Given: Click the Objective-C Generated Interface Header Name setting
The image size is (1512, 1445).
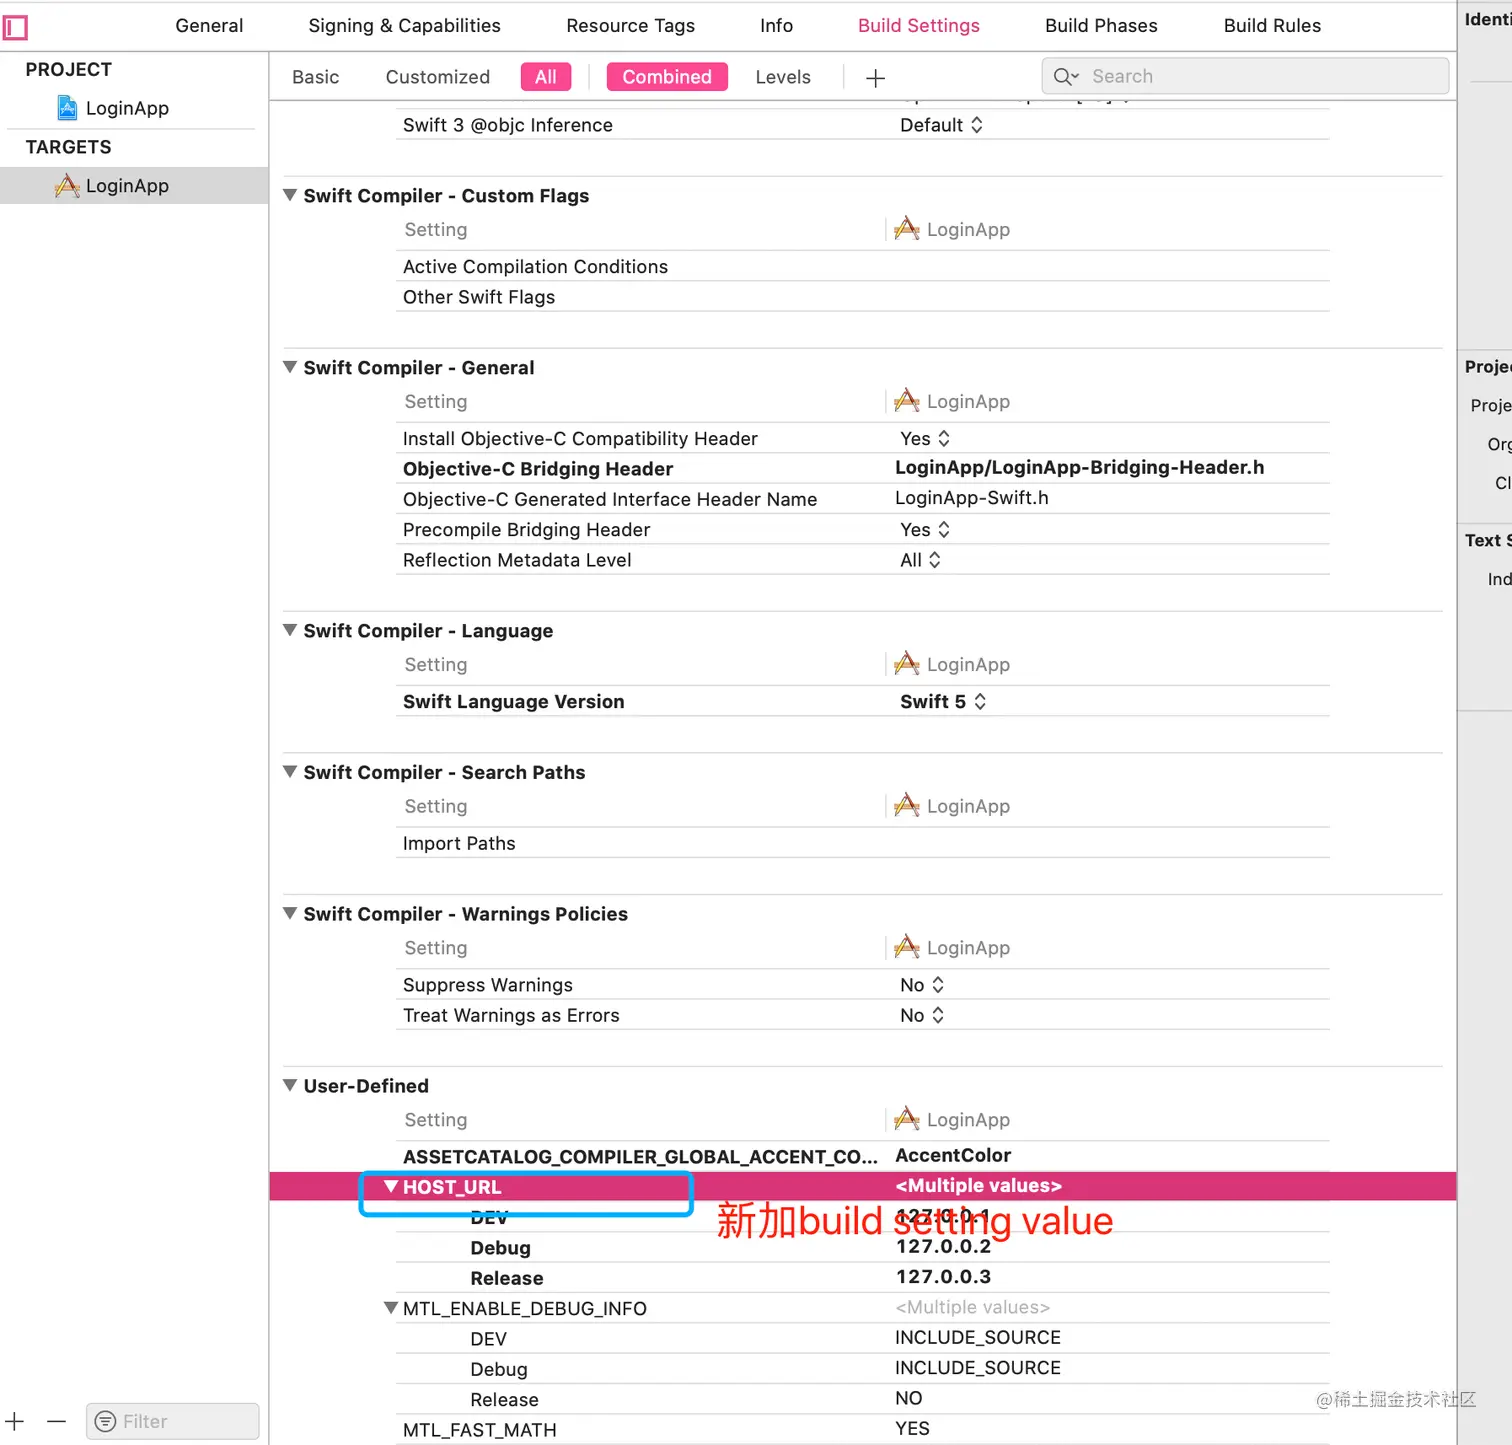Looking at the screenshot, I should 610,499.
